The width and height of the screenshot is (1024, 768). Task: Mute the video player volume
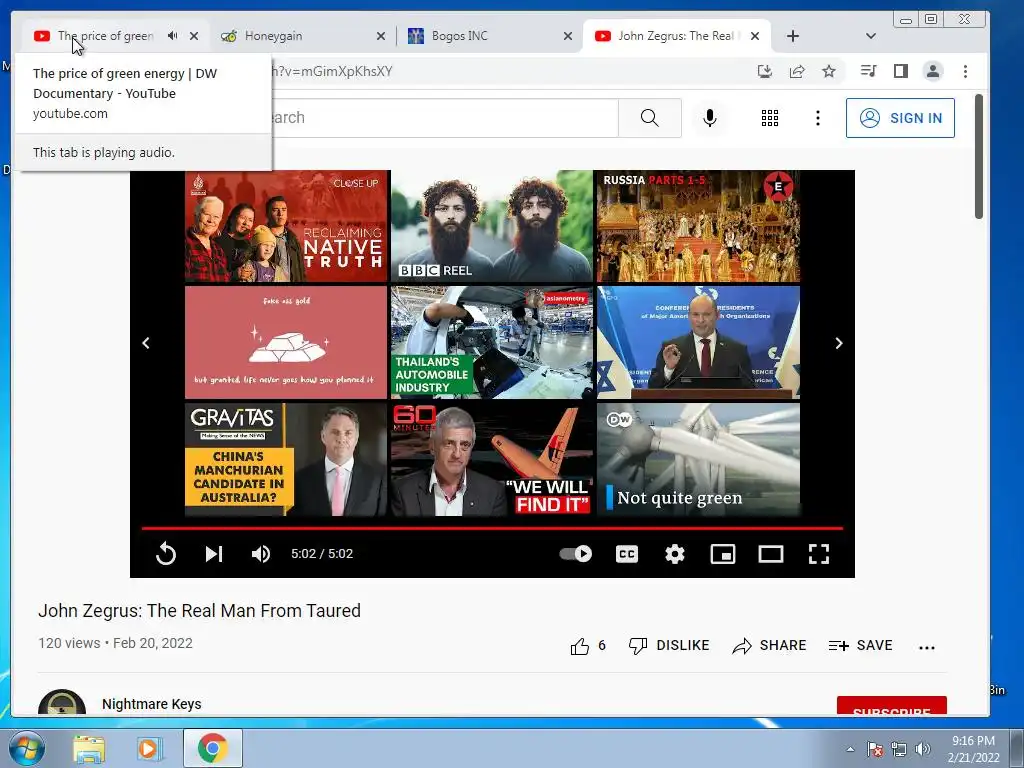click(261, 554)
